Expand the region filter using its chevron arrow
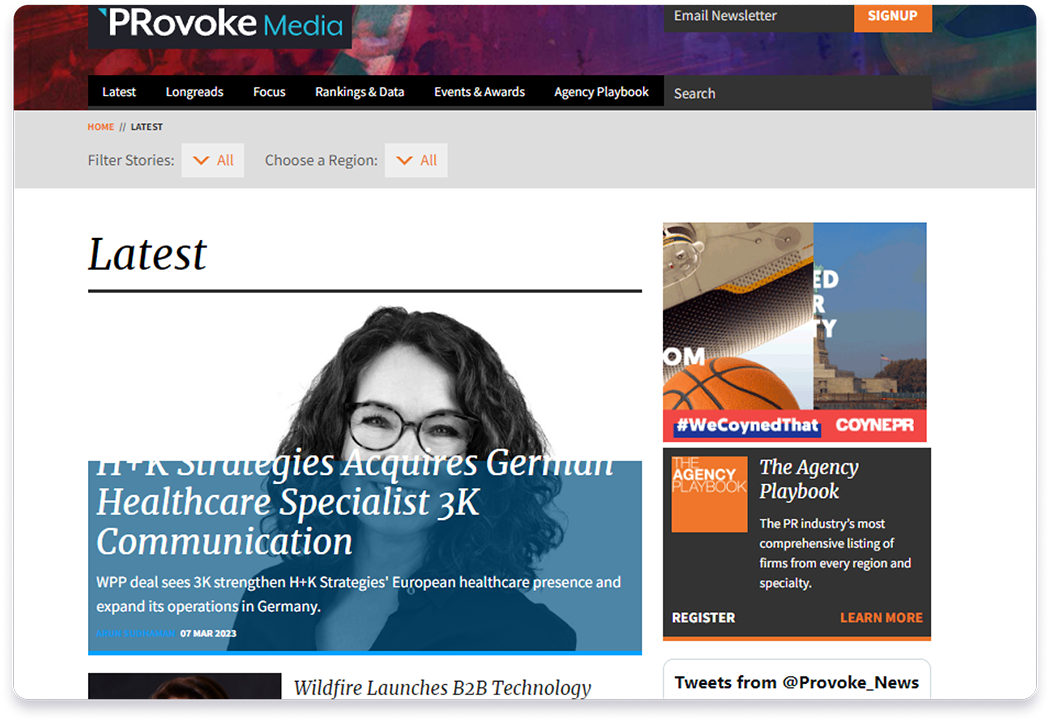Image resolution: width=1050 pixels, height=722 pixels. pyautogui.click(x=405, y=160)
